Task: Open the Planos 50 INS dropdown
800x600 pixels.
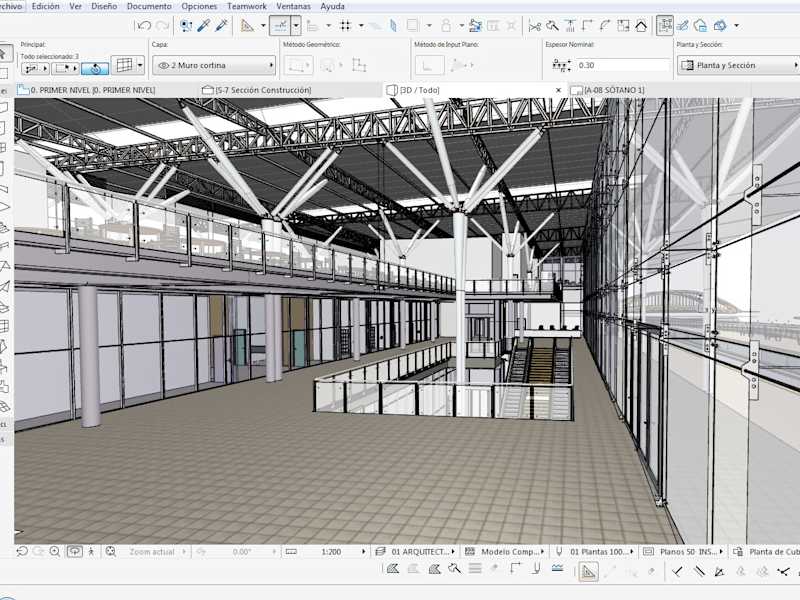Action: tap(684, 552)
